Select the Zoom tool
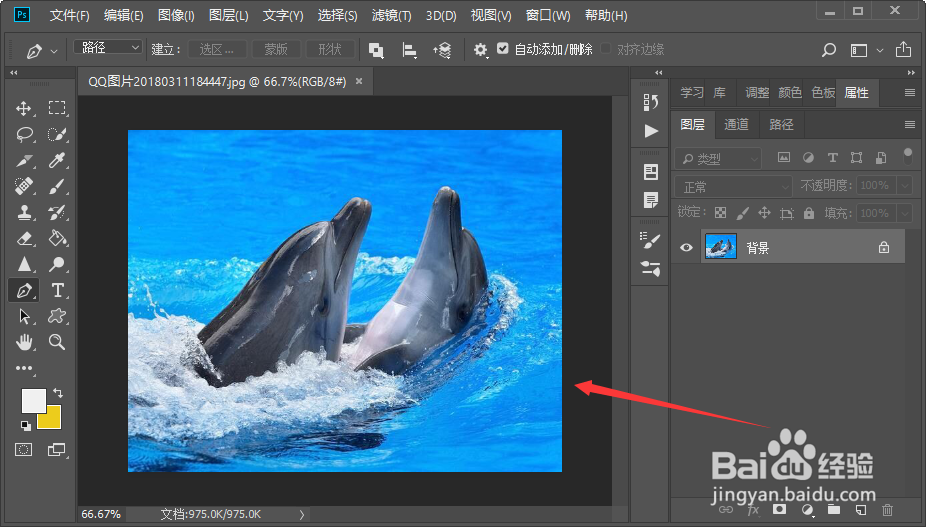 coord(57,342)
